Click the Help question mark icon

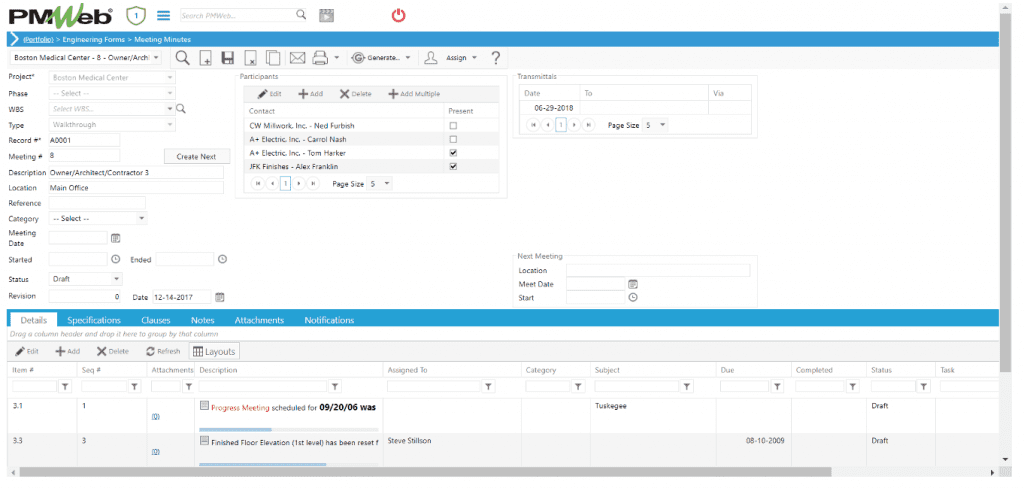point(495,58)
